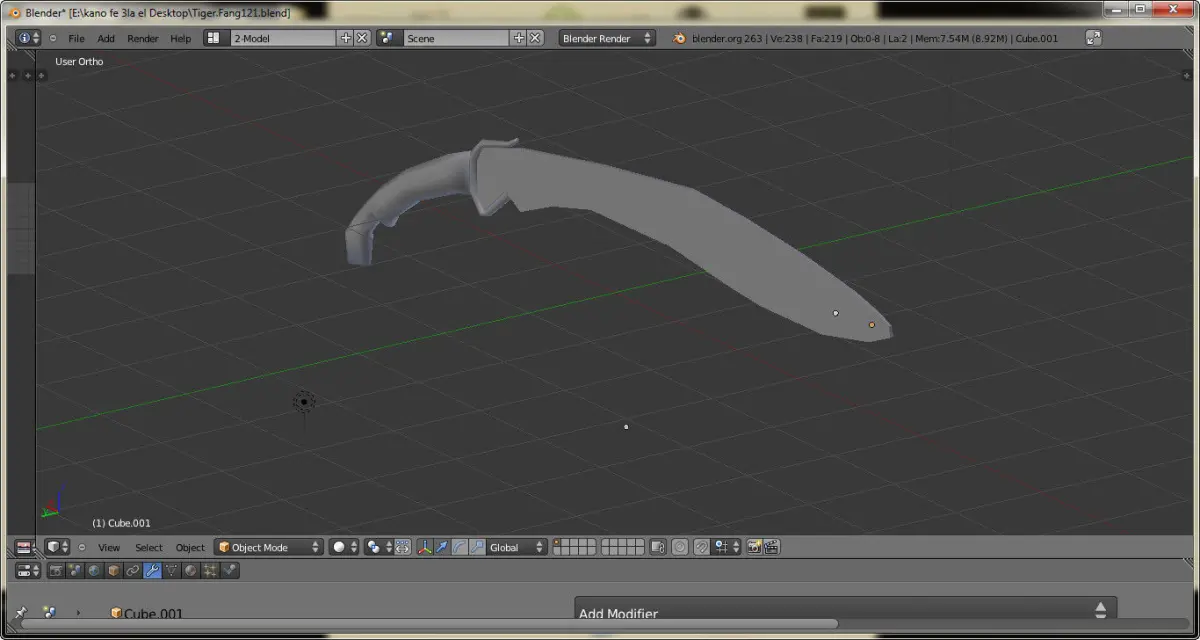Screen dimensions: 1200x640
Task: Render OpenGL image of viewport
Action: click(x=754, y=547)
